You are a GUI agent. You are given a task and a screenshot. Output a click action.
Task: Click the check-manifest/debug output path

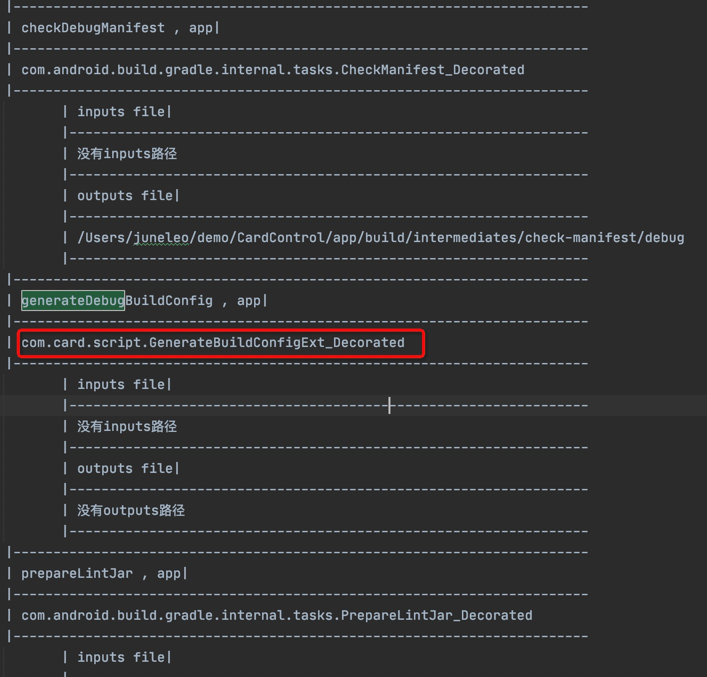pyautogui.click(x=380, y=238)
